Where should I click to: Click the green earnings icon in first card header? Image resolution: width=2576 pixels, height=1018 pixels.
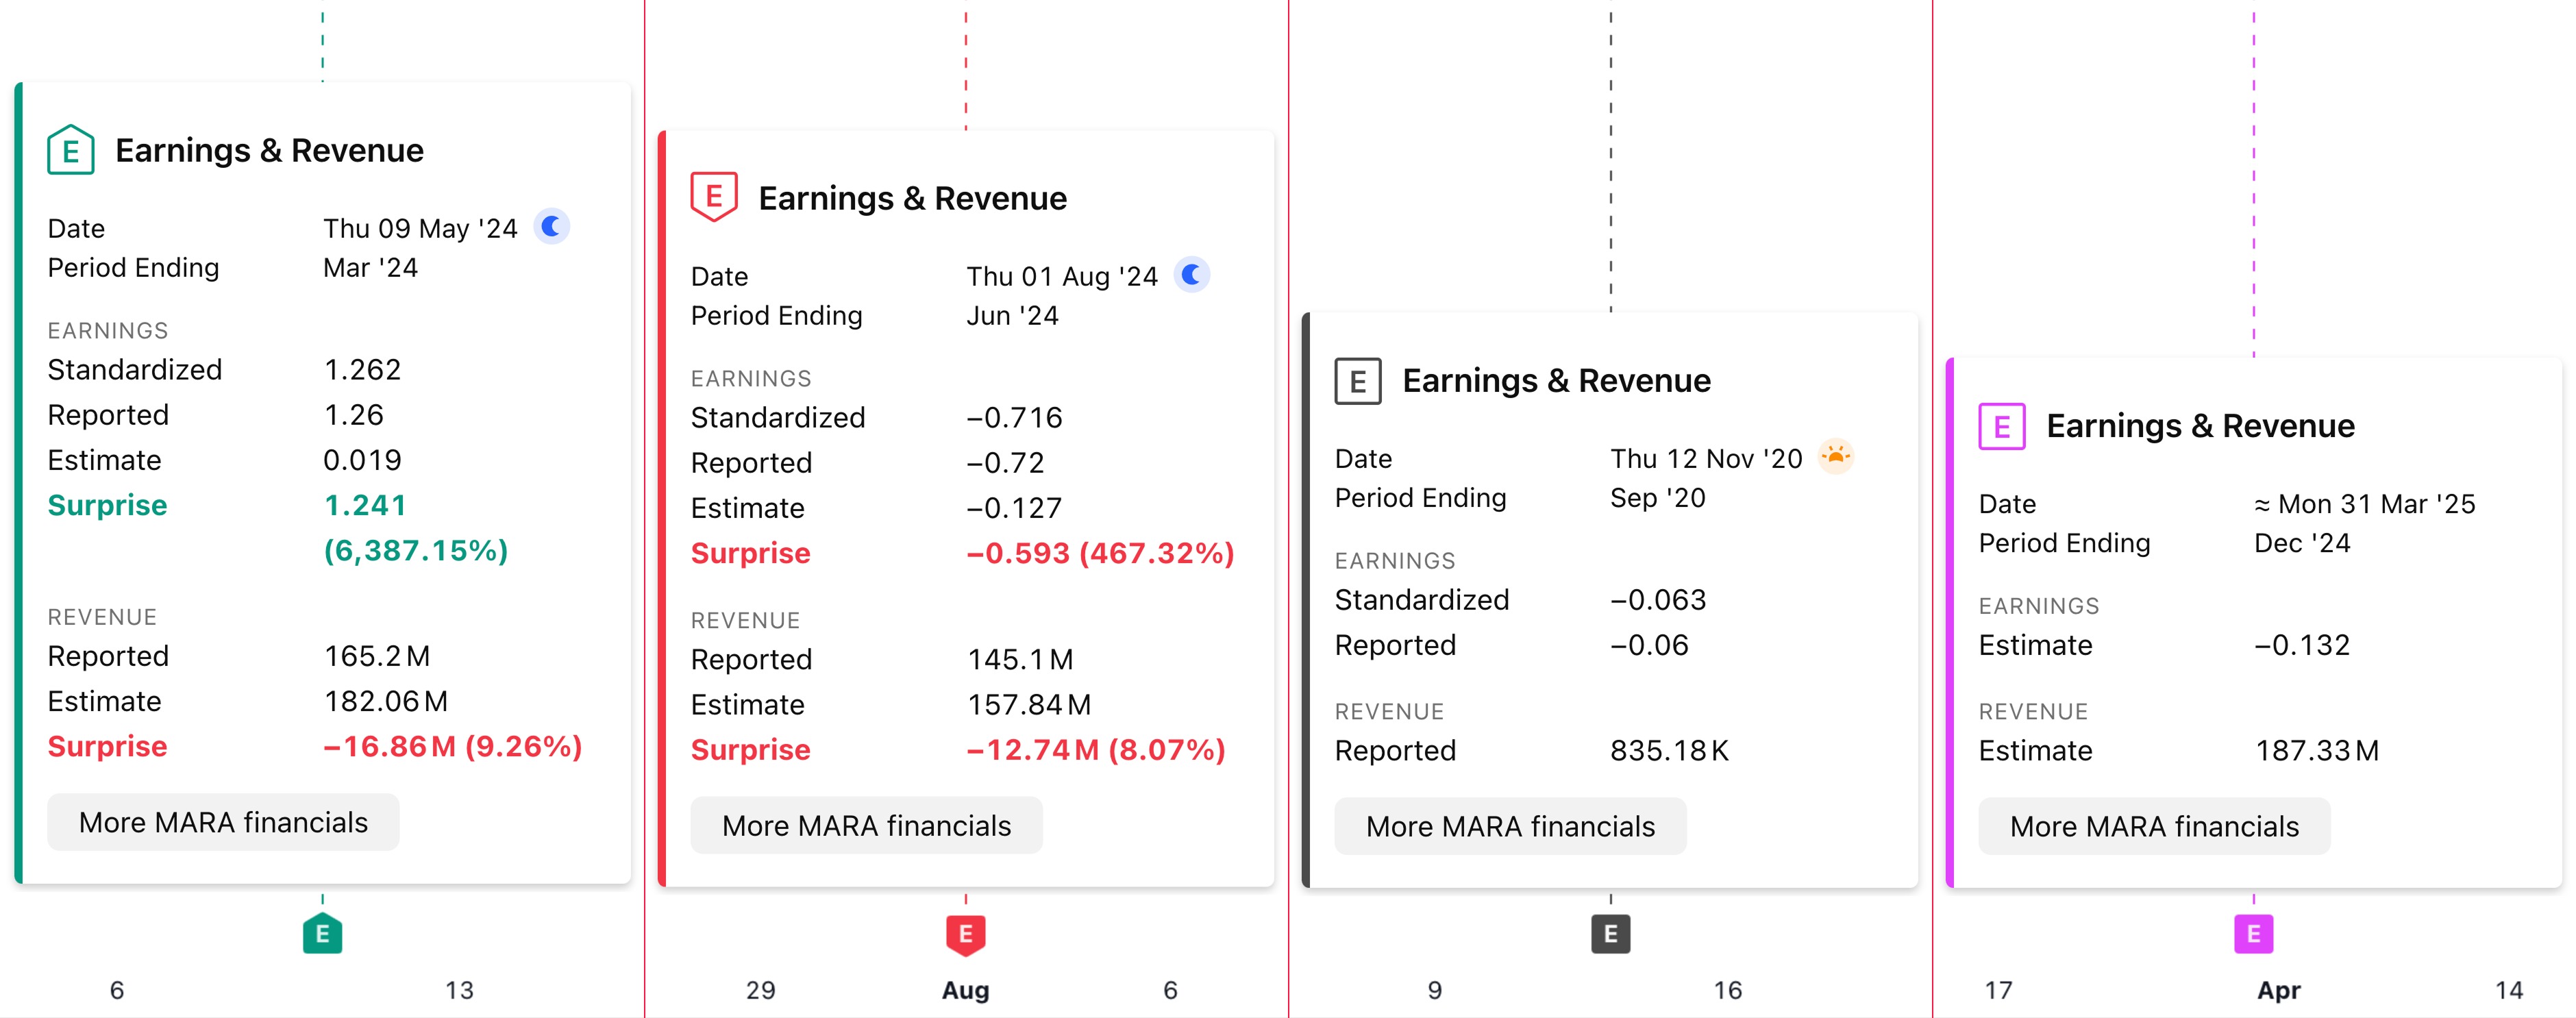71,151
